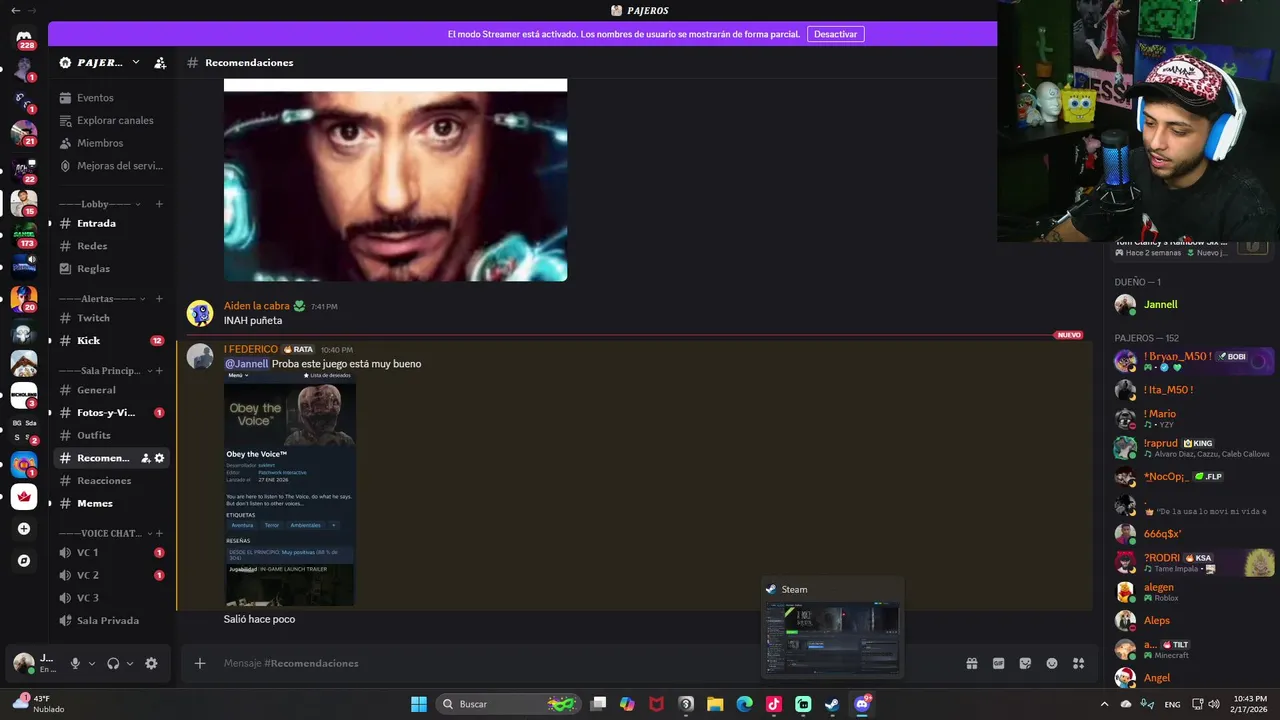Open the sticker picker
1280x720 pixels.
(x=1025, y=663)
